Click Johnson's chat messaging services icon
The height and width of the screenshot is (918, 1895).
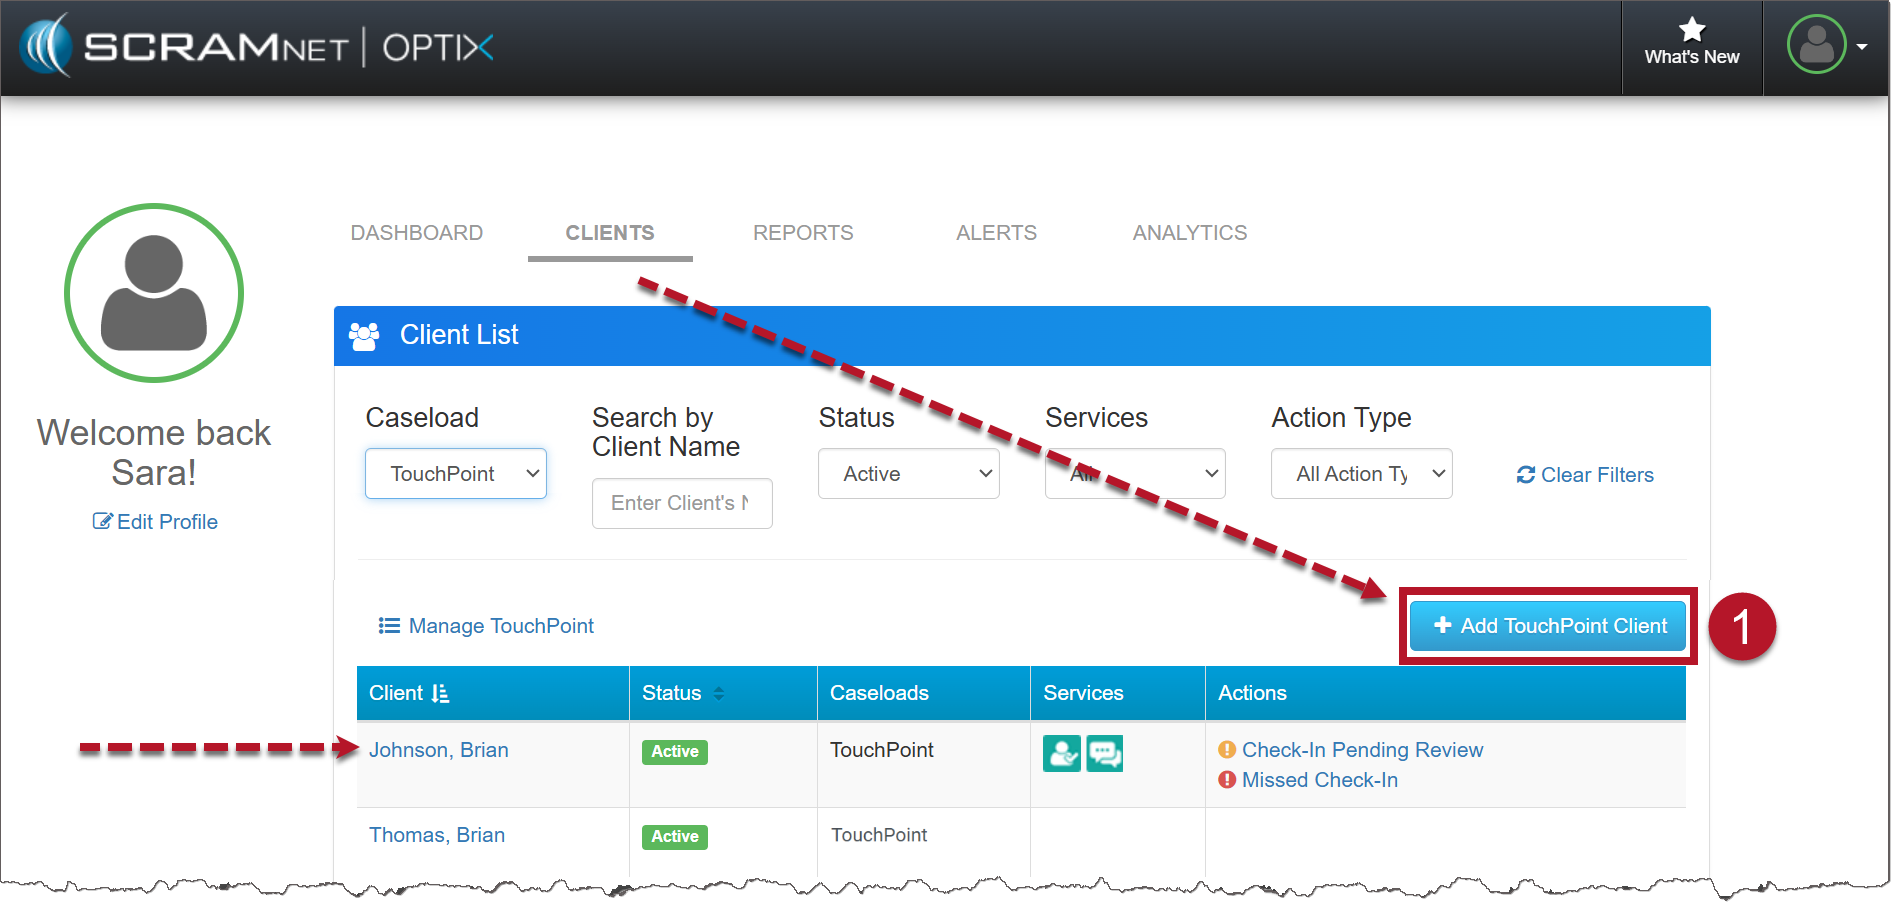tap(1105, 753)
